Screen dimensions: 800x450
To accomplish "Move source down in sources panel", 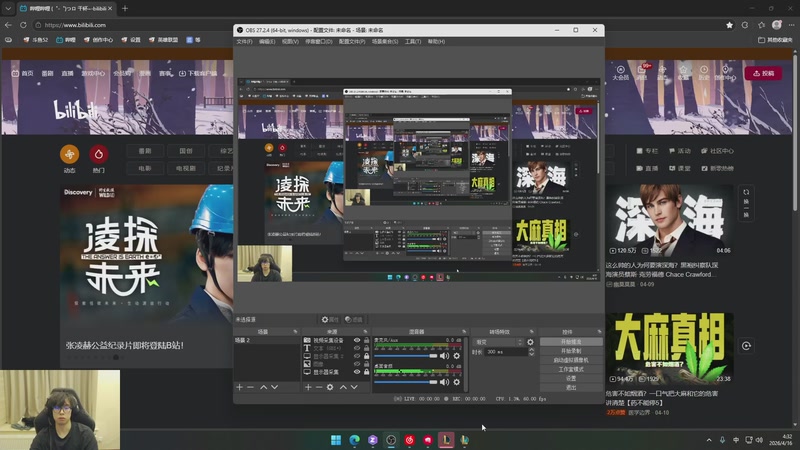I will click(354, 387).
